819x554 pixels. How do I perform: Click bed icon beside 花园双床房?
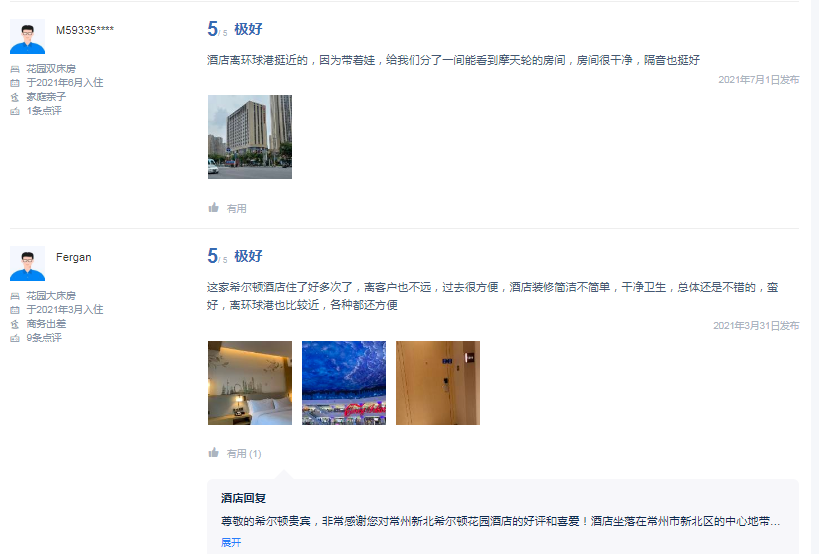point(15,69)
